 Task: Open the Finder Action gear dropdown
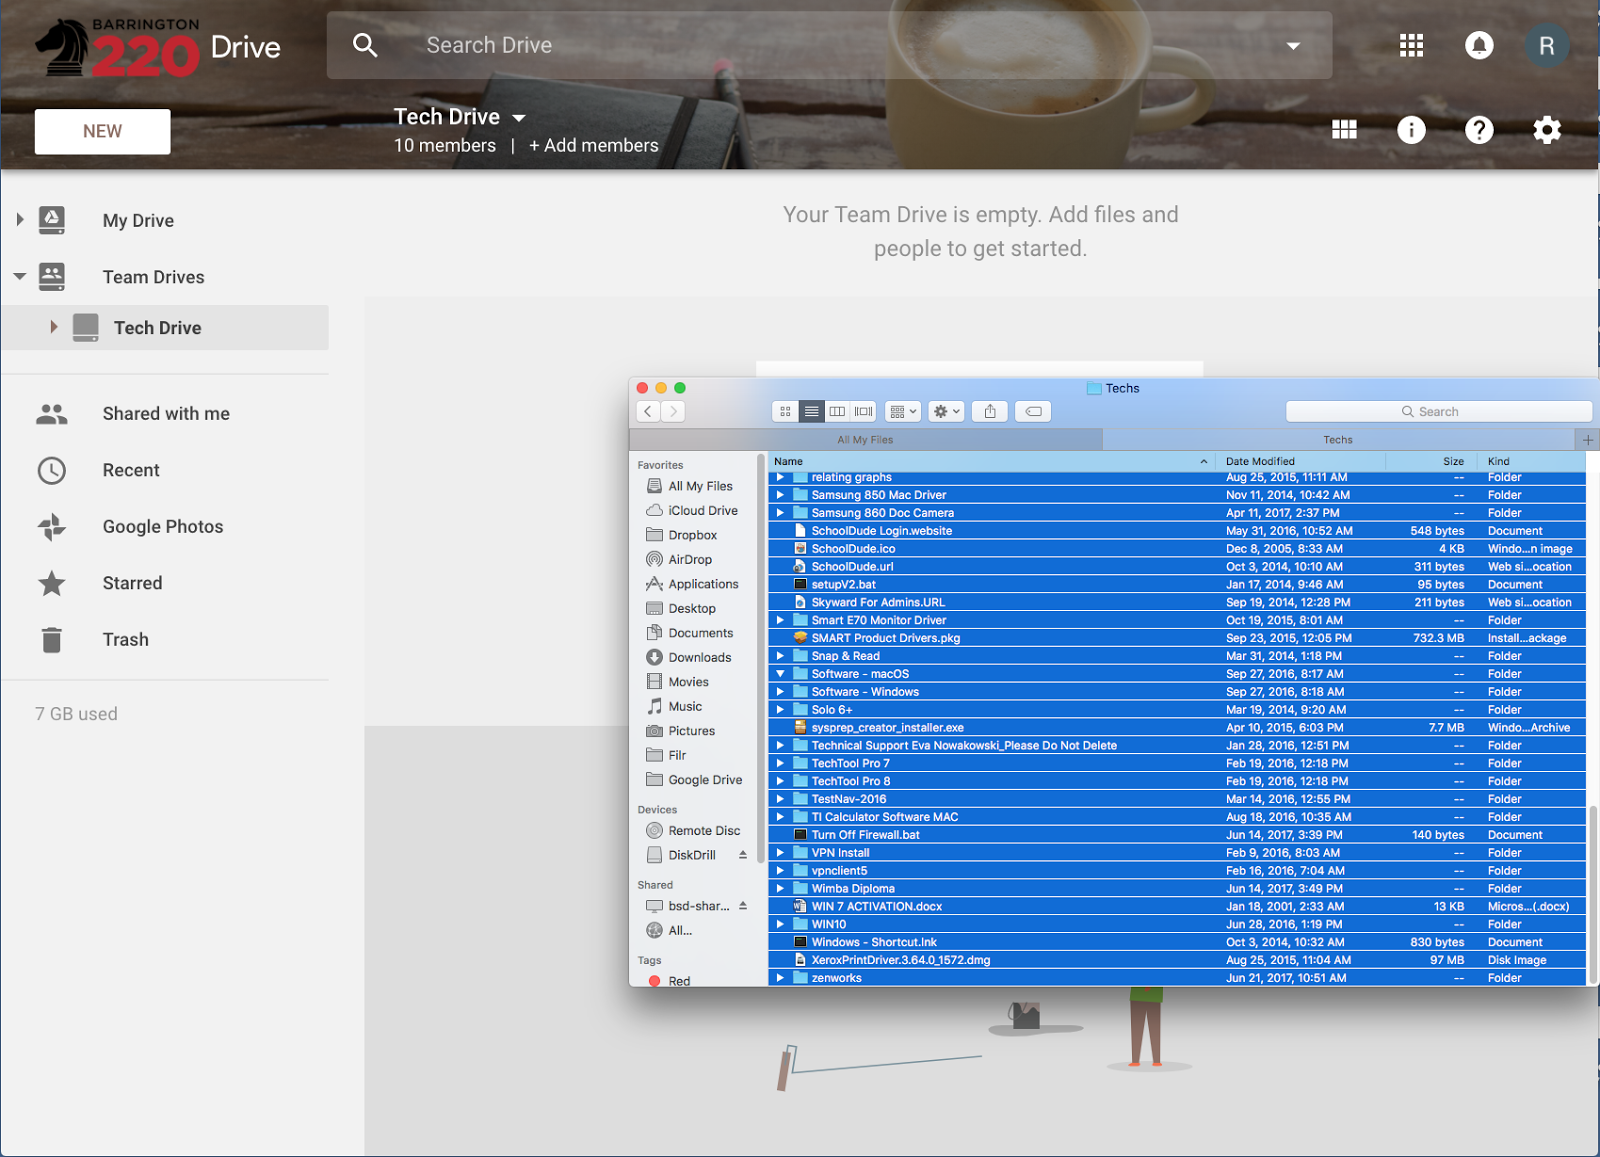point(946,411)
